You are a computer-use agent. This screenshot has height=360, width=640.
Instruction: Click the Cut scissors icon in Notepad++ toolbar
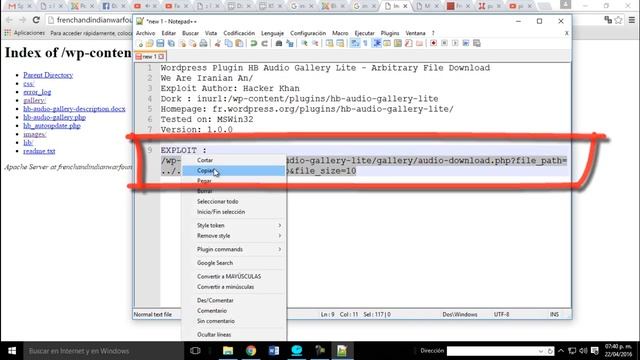[218, 43]
